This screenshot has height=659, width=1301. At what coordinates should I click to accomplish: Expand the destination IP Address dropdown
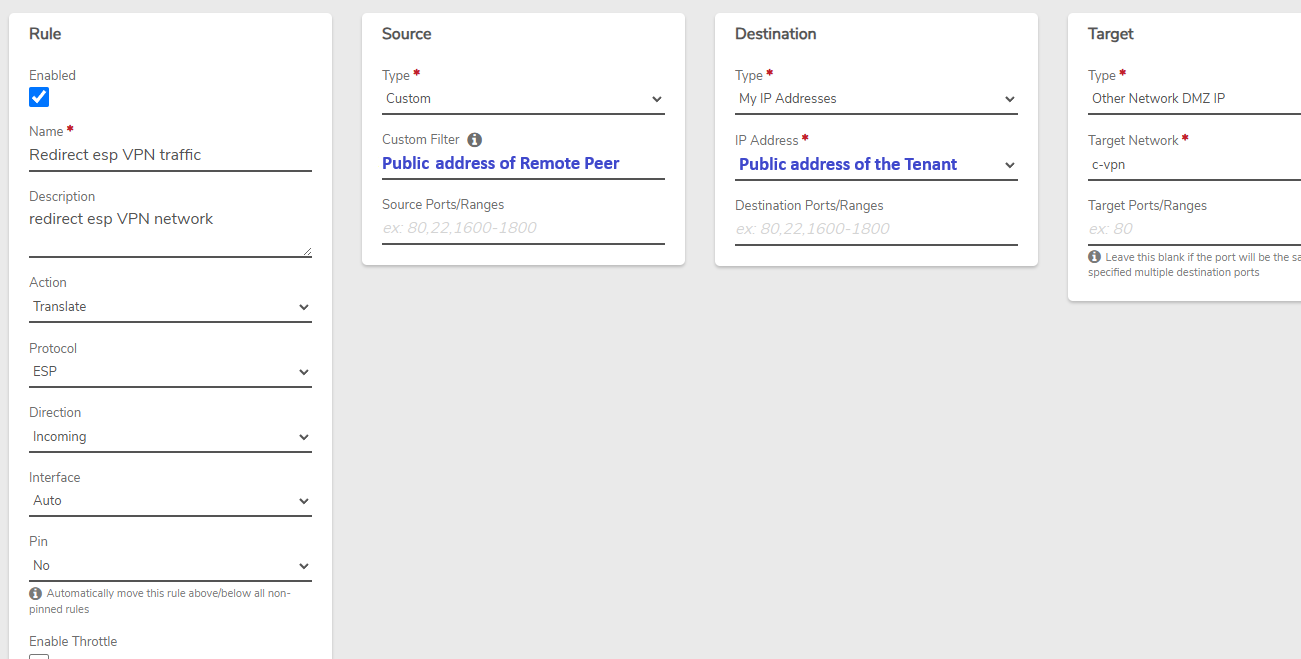click(876, 165)
